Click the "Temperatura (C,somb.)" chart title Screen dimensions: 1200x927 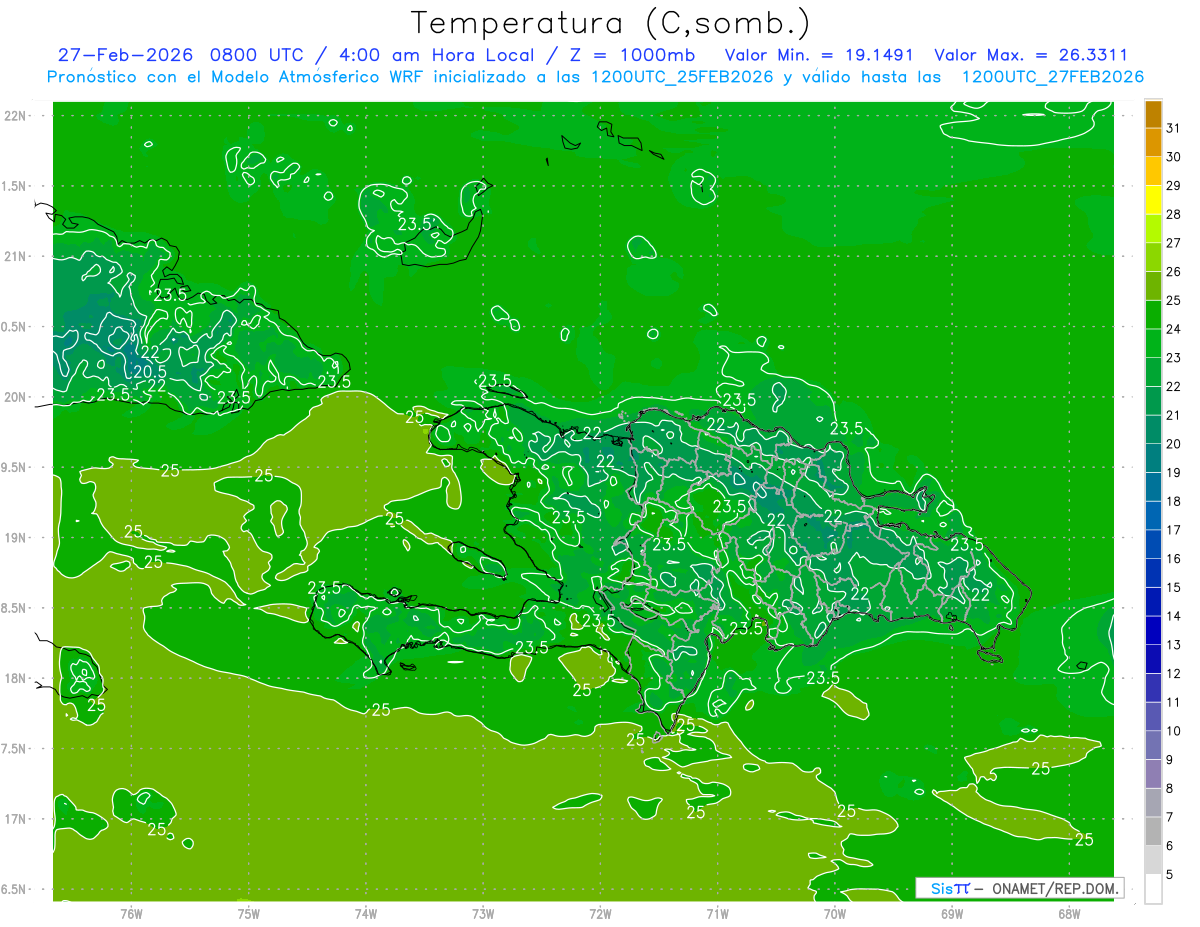[x=611, y=23]
